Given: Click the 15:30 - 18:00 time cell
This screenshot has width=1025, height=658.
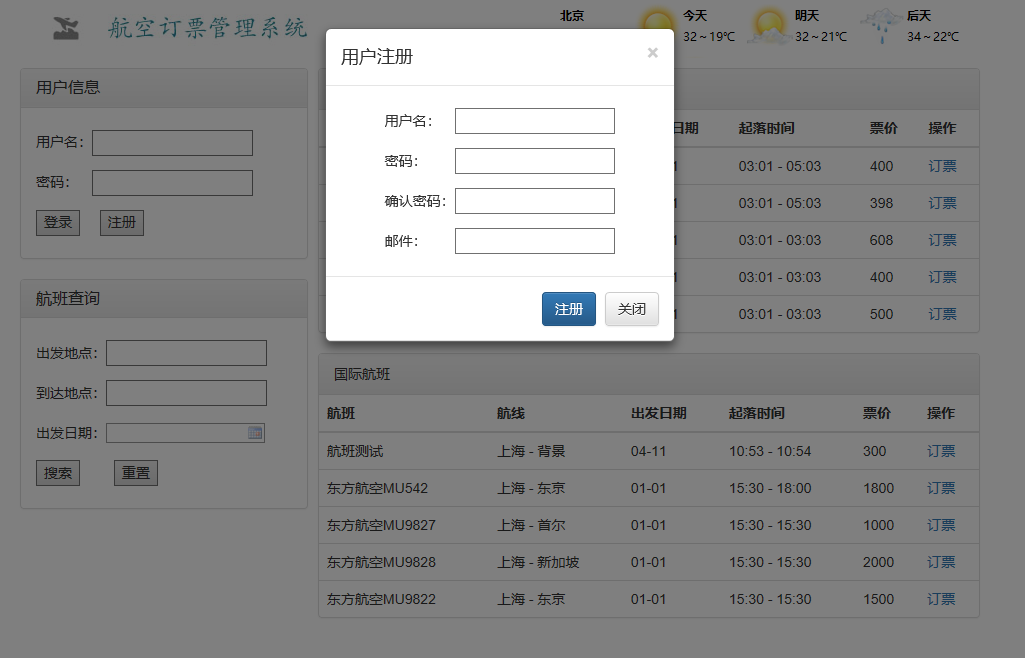Looking at the screenshot, I should (x=770, y=489).
